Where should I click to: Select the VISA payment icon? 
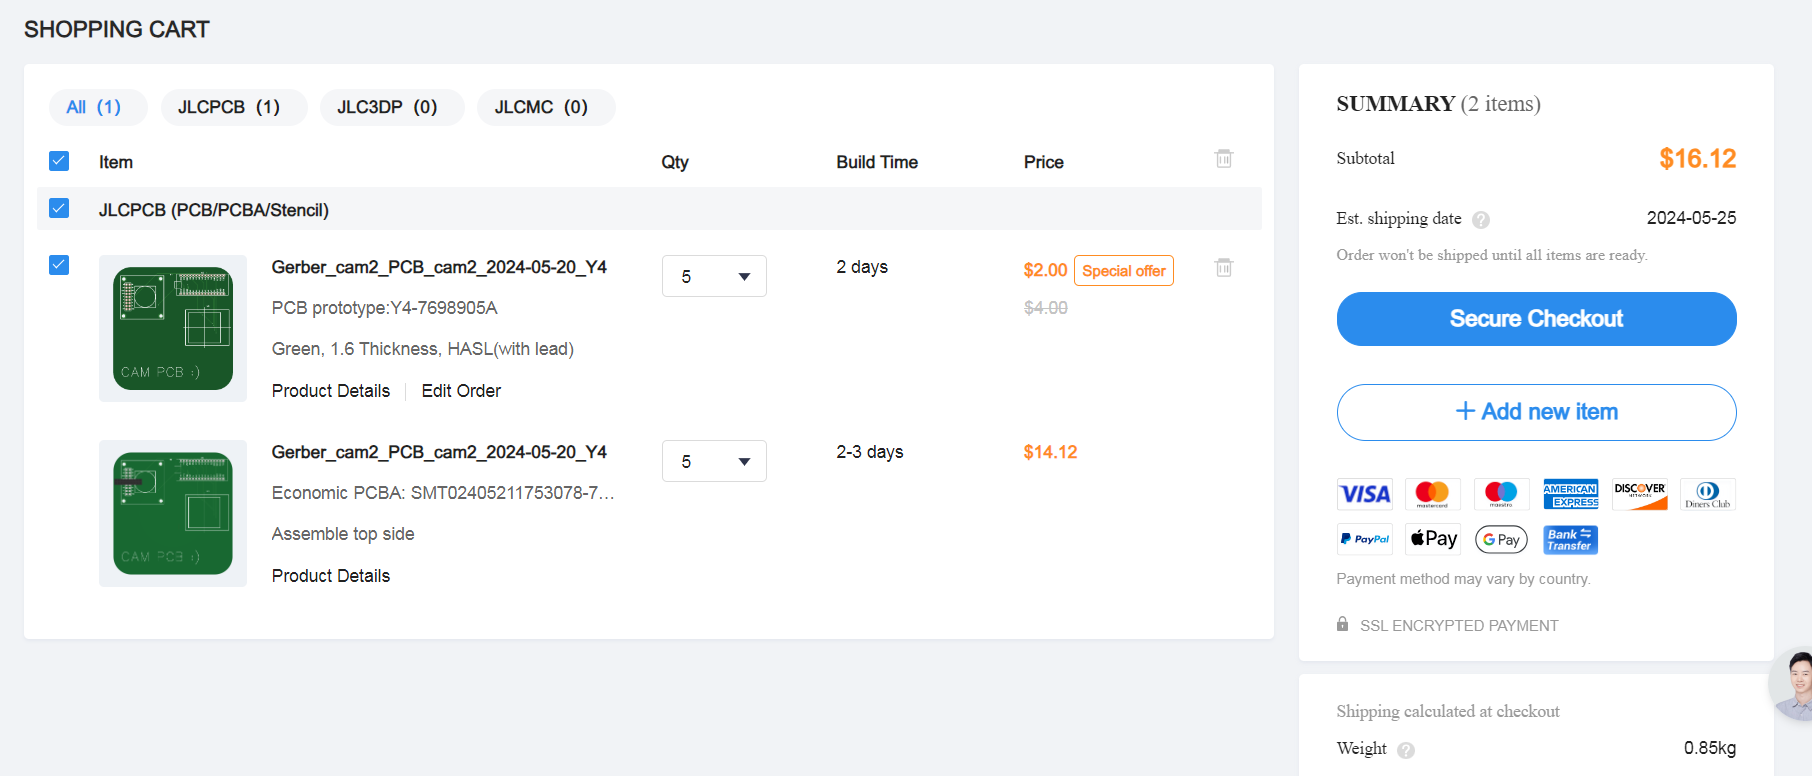[1365, 494]
